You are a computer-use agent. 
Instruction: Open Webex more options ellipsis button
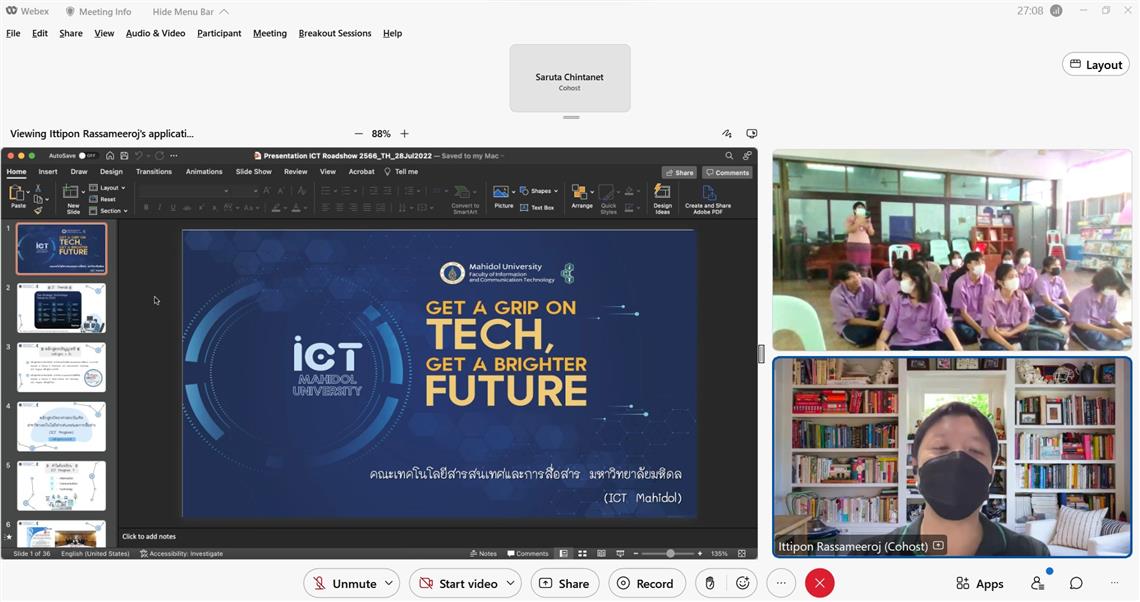click(781, 583)
